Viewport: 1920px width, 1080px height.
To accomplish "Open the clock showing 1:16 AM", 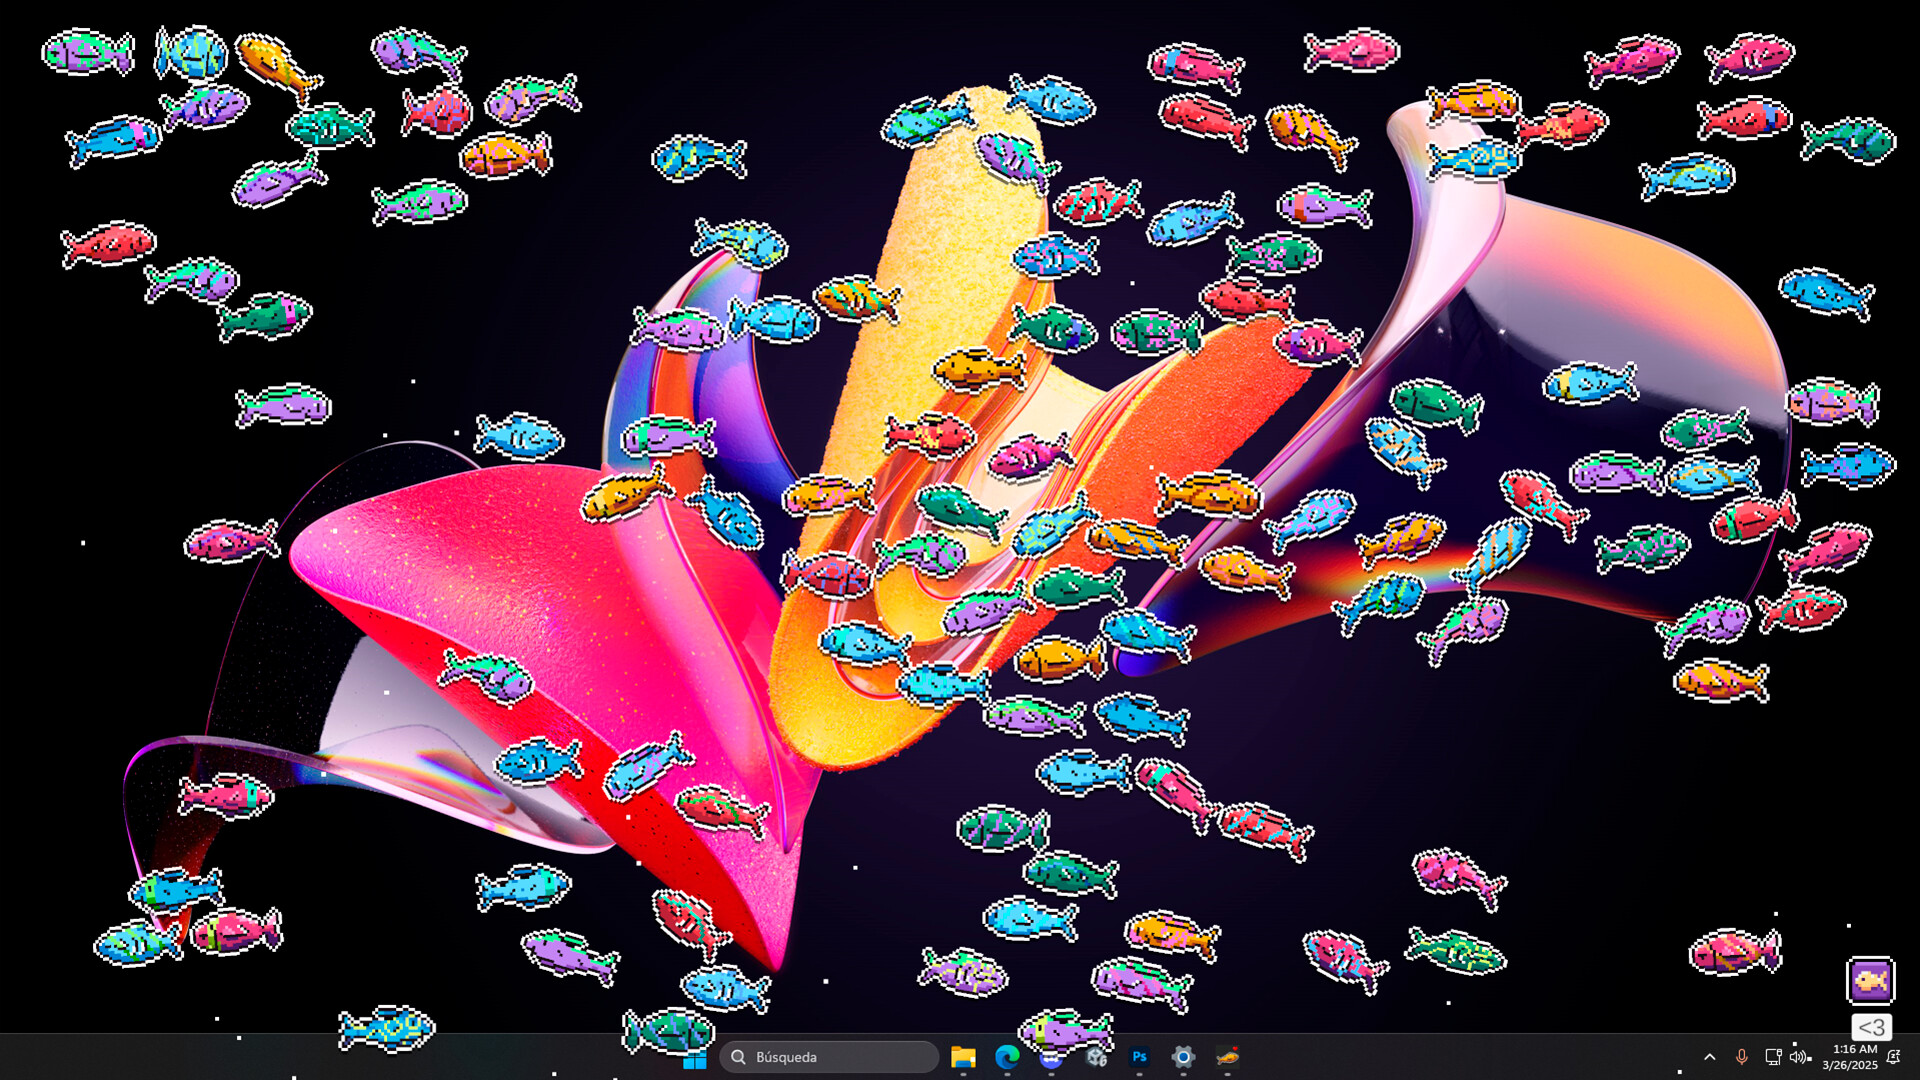I will click(1850, 1057).
